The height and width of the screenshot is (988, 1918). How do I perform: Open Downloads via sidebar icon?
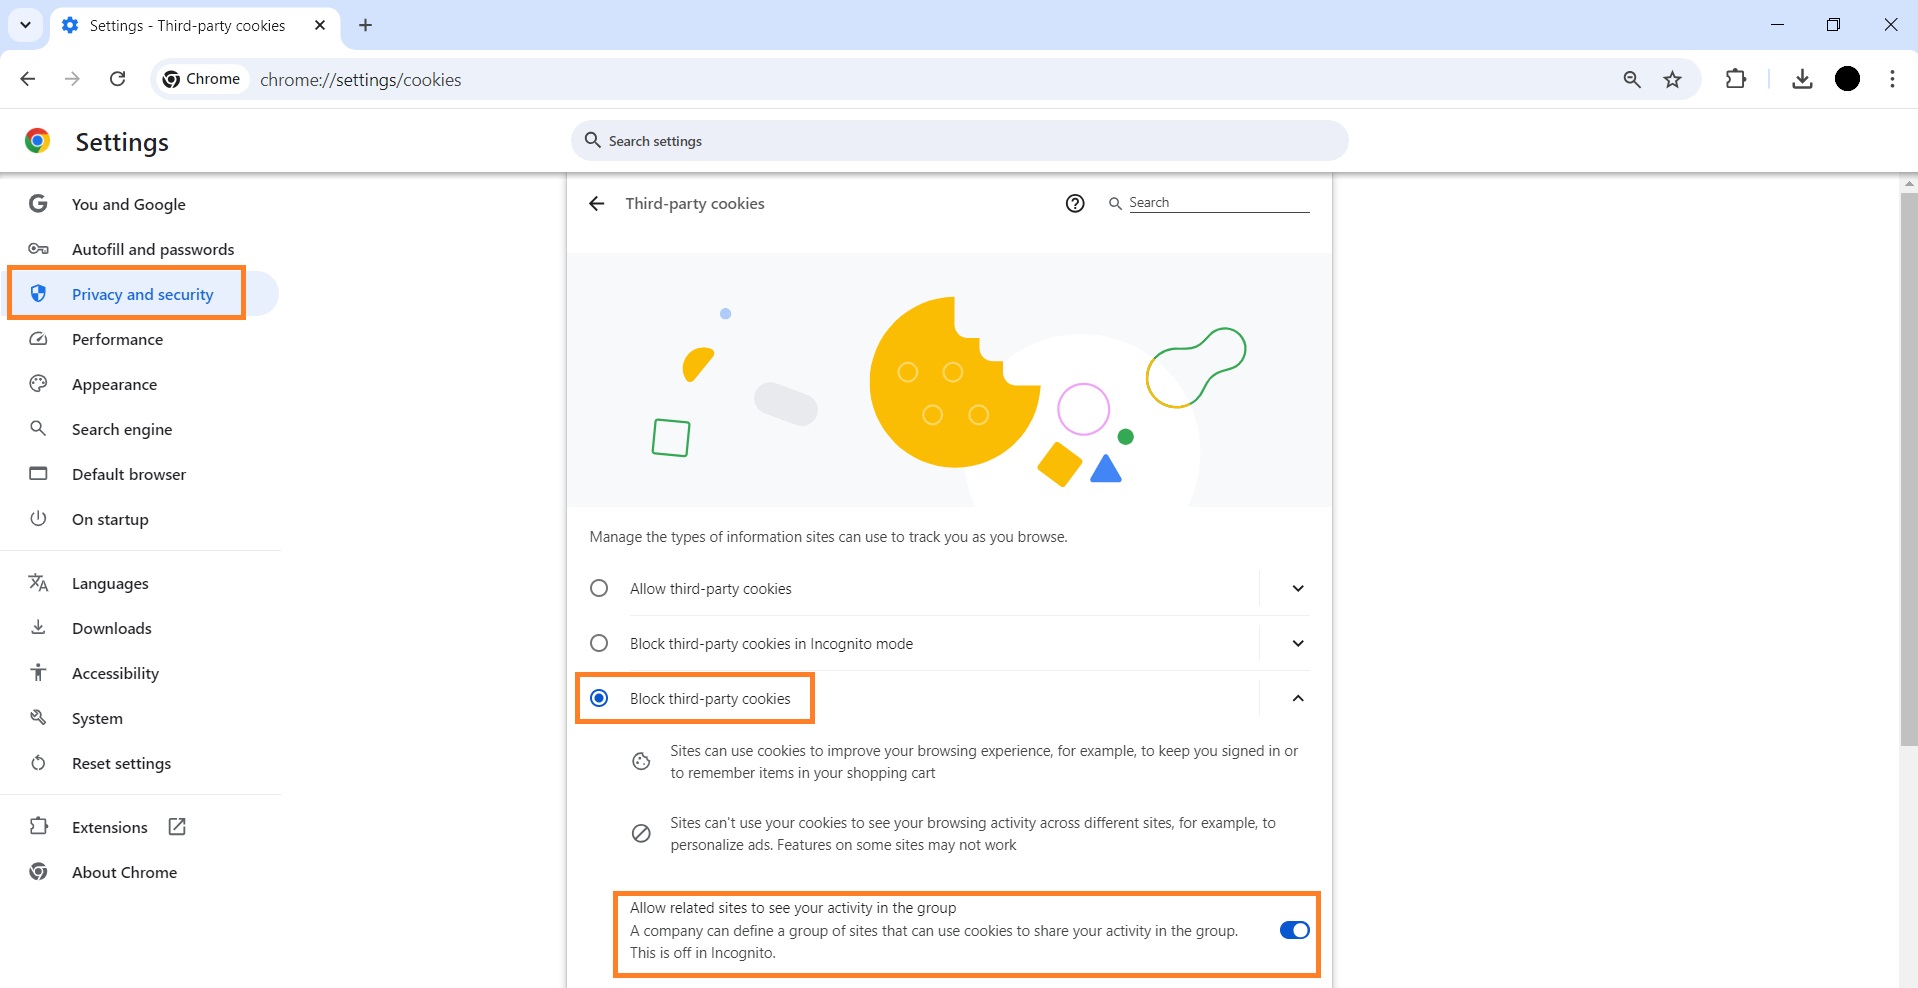(x=38, y=628)
